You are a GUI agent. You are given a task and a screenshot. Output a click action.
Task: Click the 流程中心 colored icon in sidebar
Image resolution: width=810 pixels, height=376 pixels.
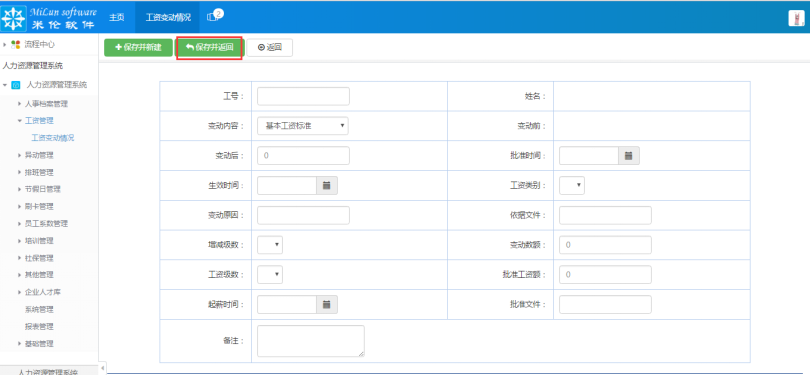point(16,44)
